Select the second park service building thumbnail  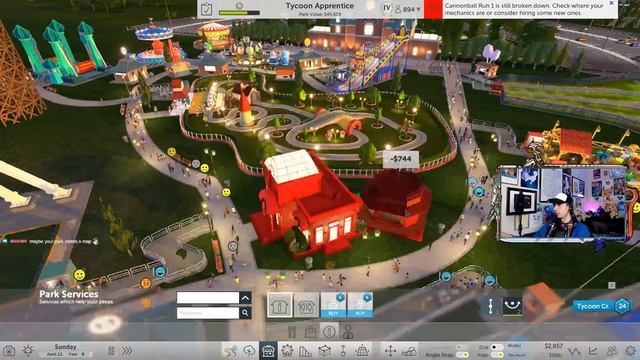click(x=306, y=305)
